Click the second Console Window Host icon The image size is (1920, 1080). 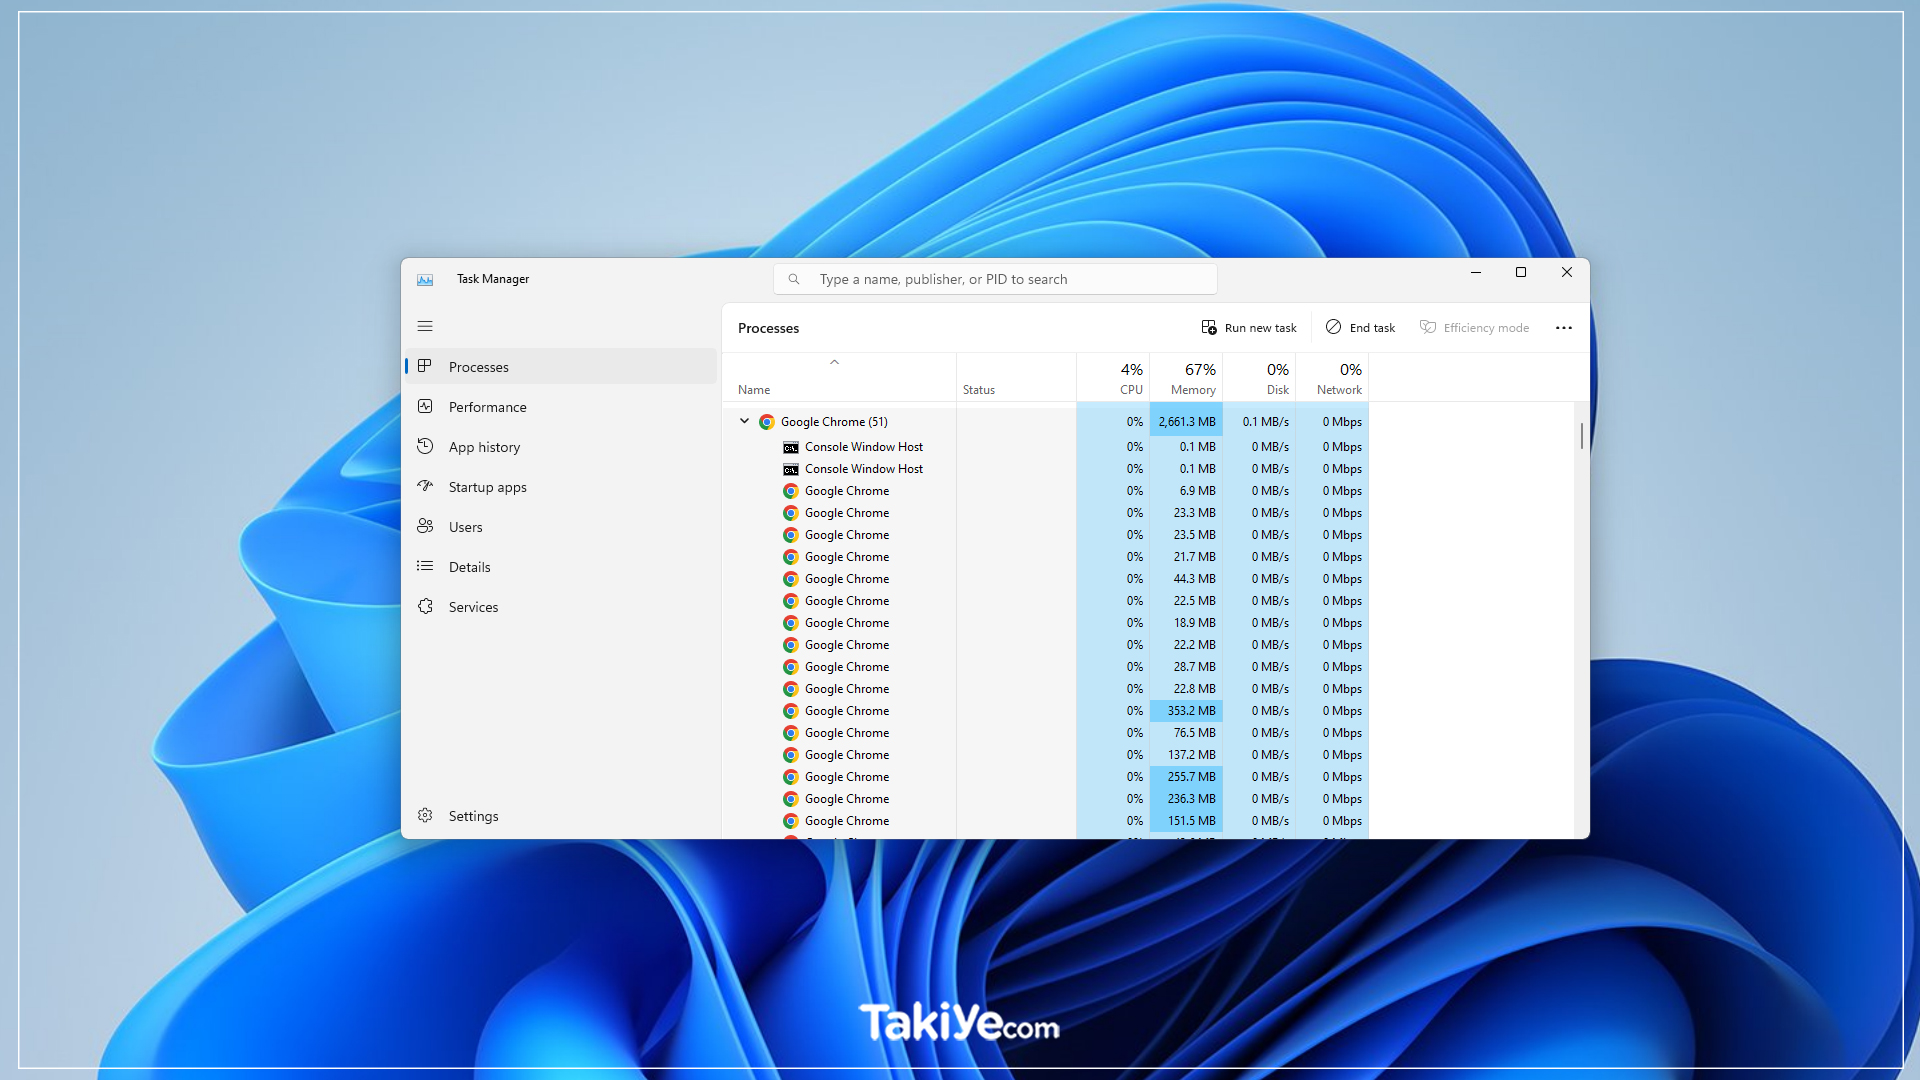click(x=791, y=469)
